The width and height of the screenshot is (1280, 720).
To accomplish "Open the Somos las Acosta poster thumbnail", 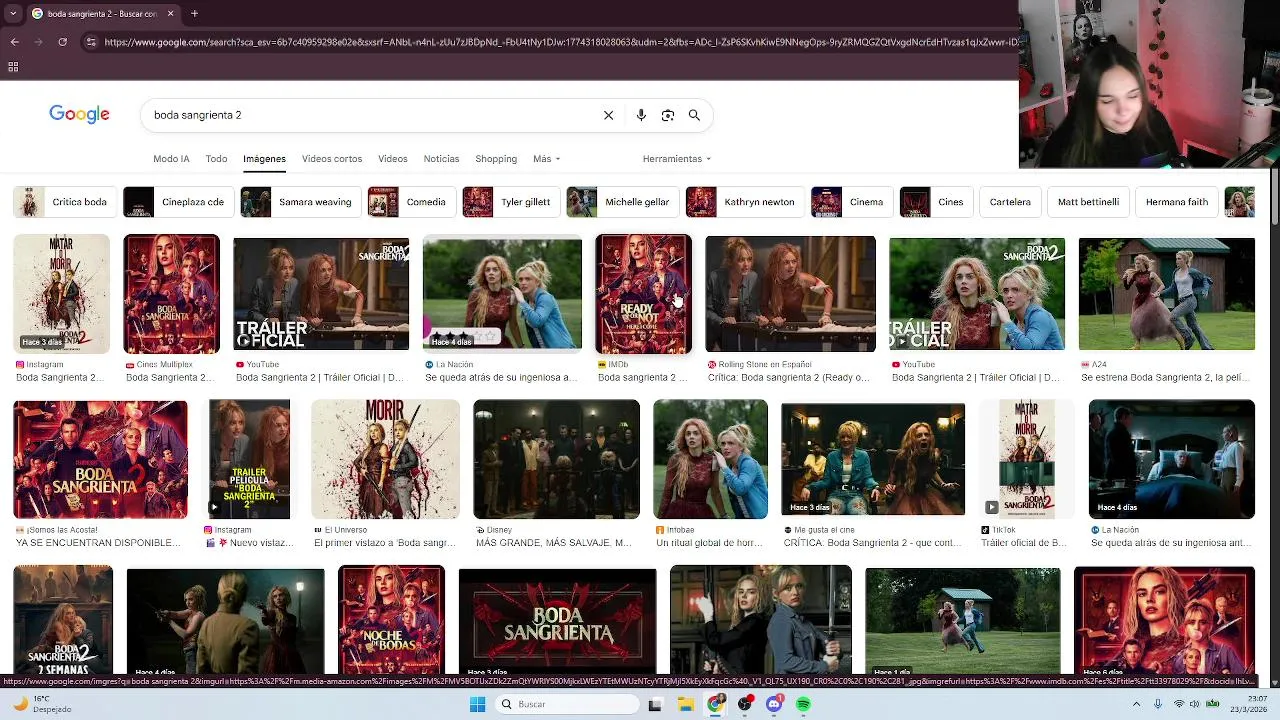I will [x=100, y=459].
